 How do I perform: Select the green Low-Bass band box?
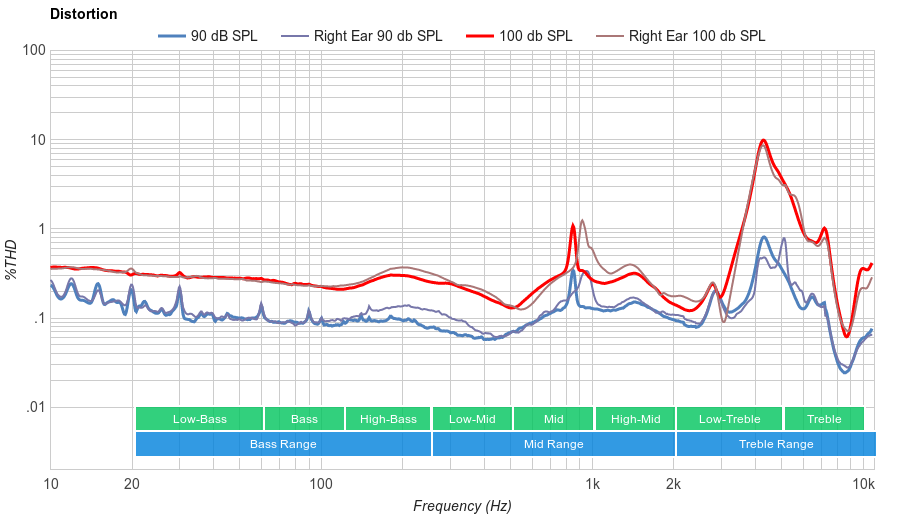click(199, 419)
